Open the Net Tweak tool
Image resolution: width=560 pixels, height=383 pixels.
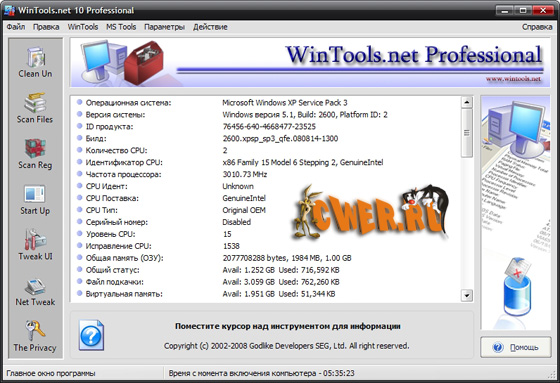click(35, 291)
